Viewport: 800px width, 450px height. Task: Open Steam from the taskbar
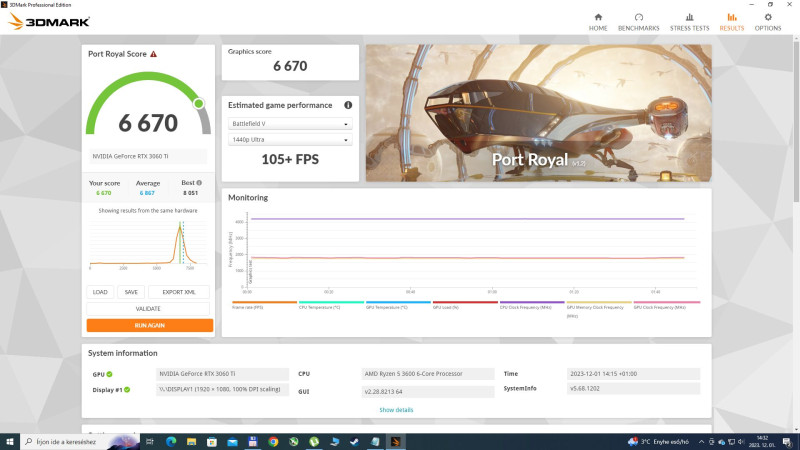pyautogui.click(x=355, y=442)
